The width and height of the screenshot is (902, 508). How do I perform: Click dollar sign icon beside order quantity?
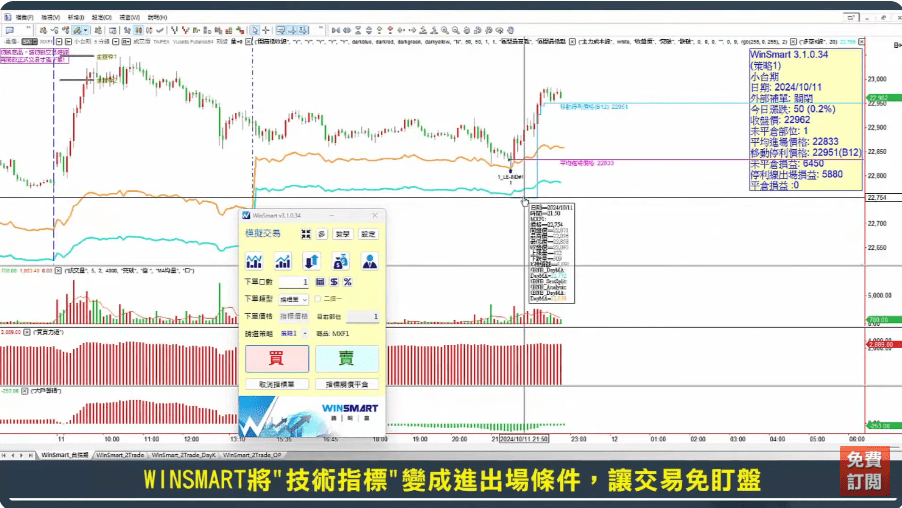[334, 282]
